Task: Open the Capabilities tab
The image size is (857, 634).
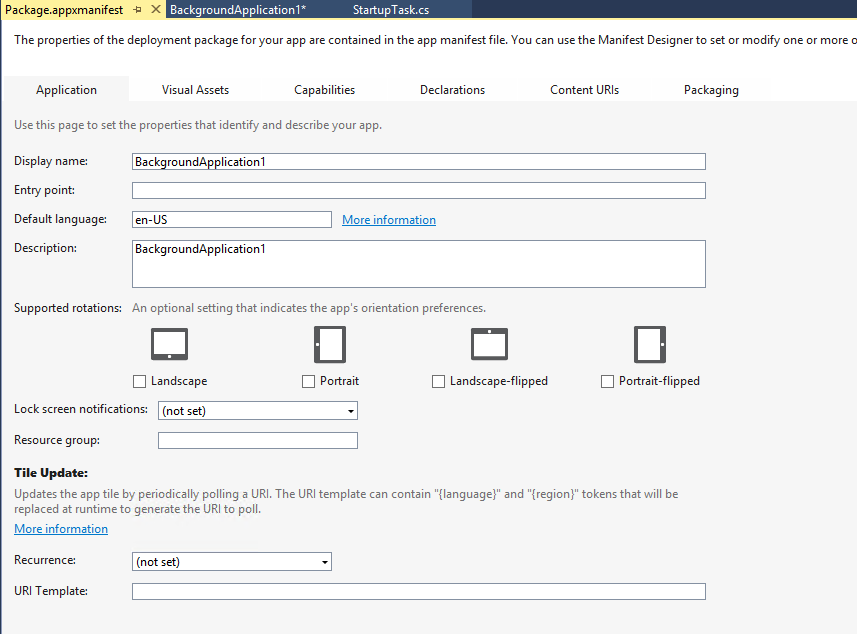Action: point(324,90)
